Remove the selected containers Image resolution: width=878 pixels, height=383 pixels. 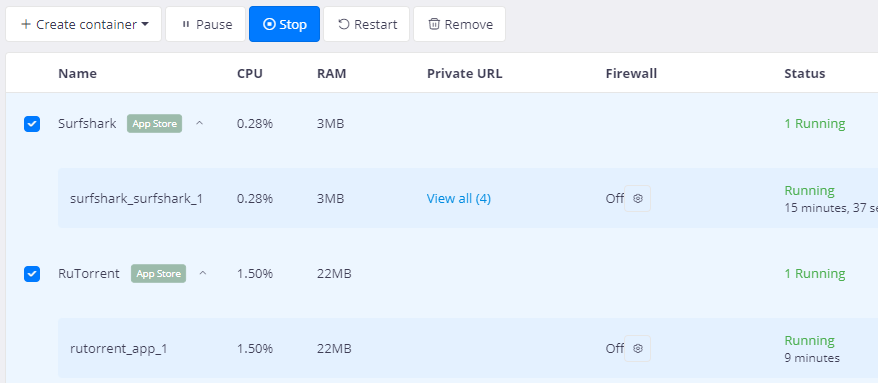coord(459,24)
